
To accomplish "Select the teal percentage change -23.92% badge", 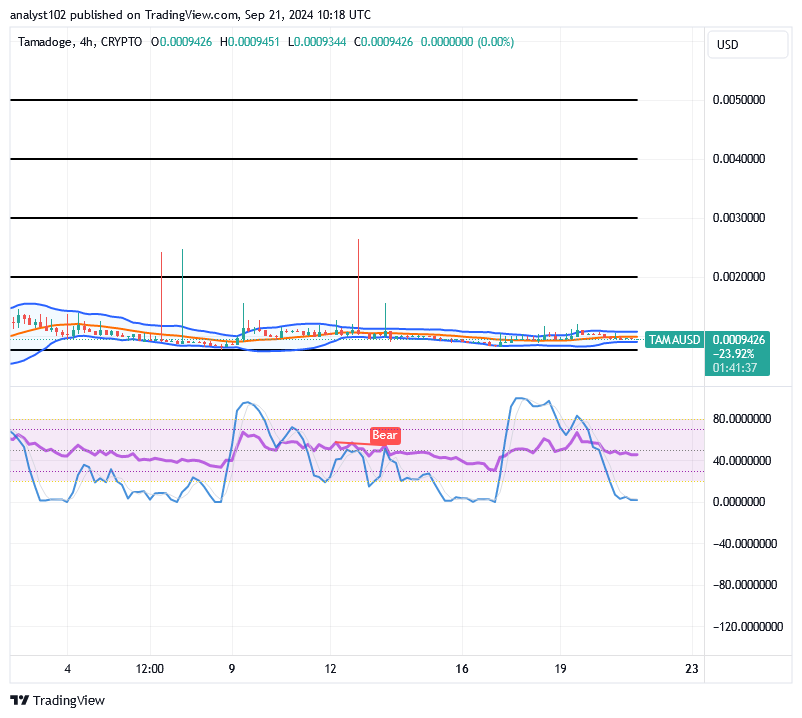I will point(735,352).
